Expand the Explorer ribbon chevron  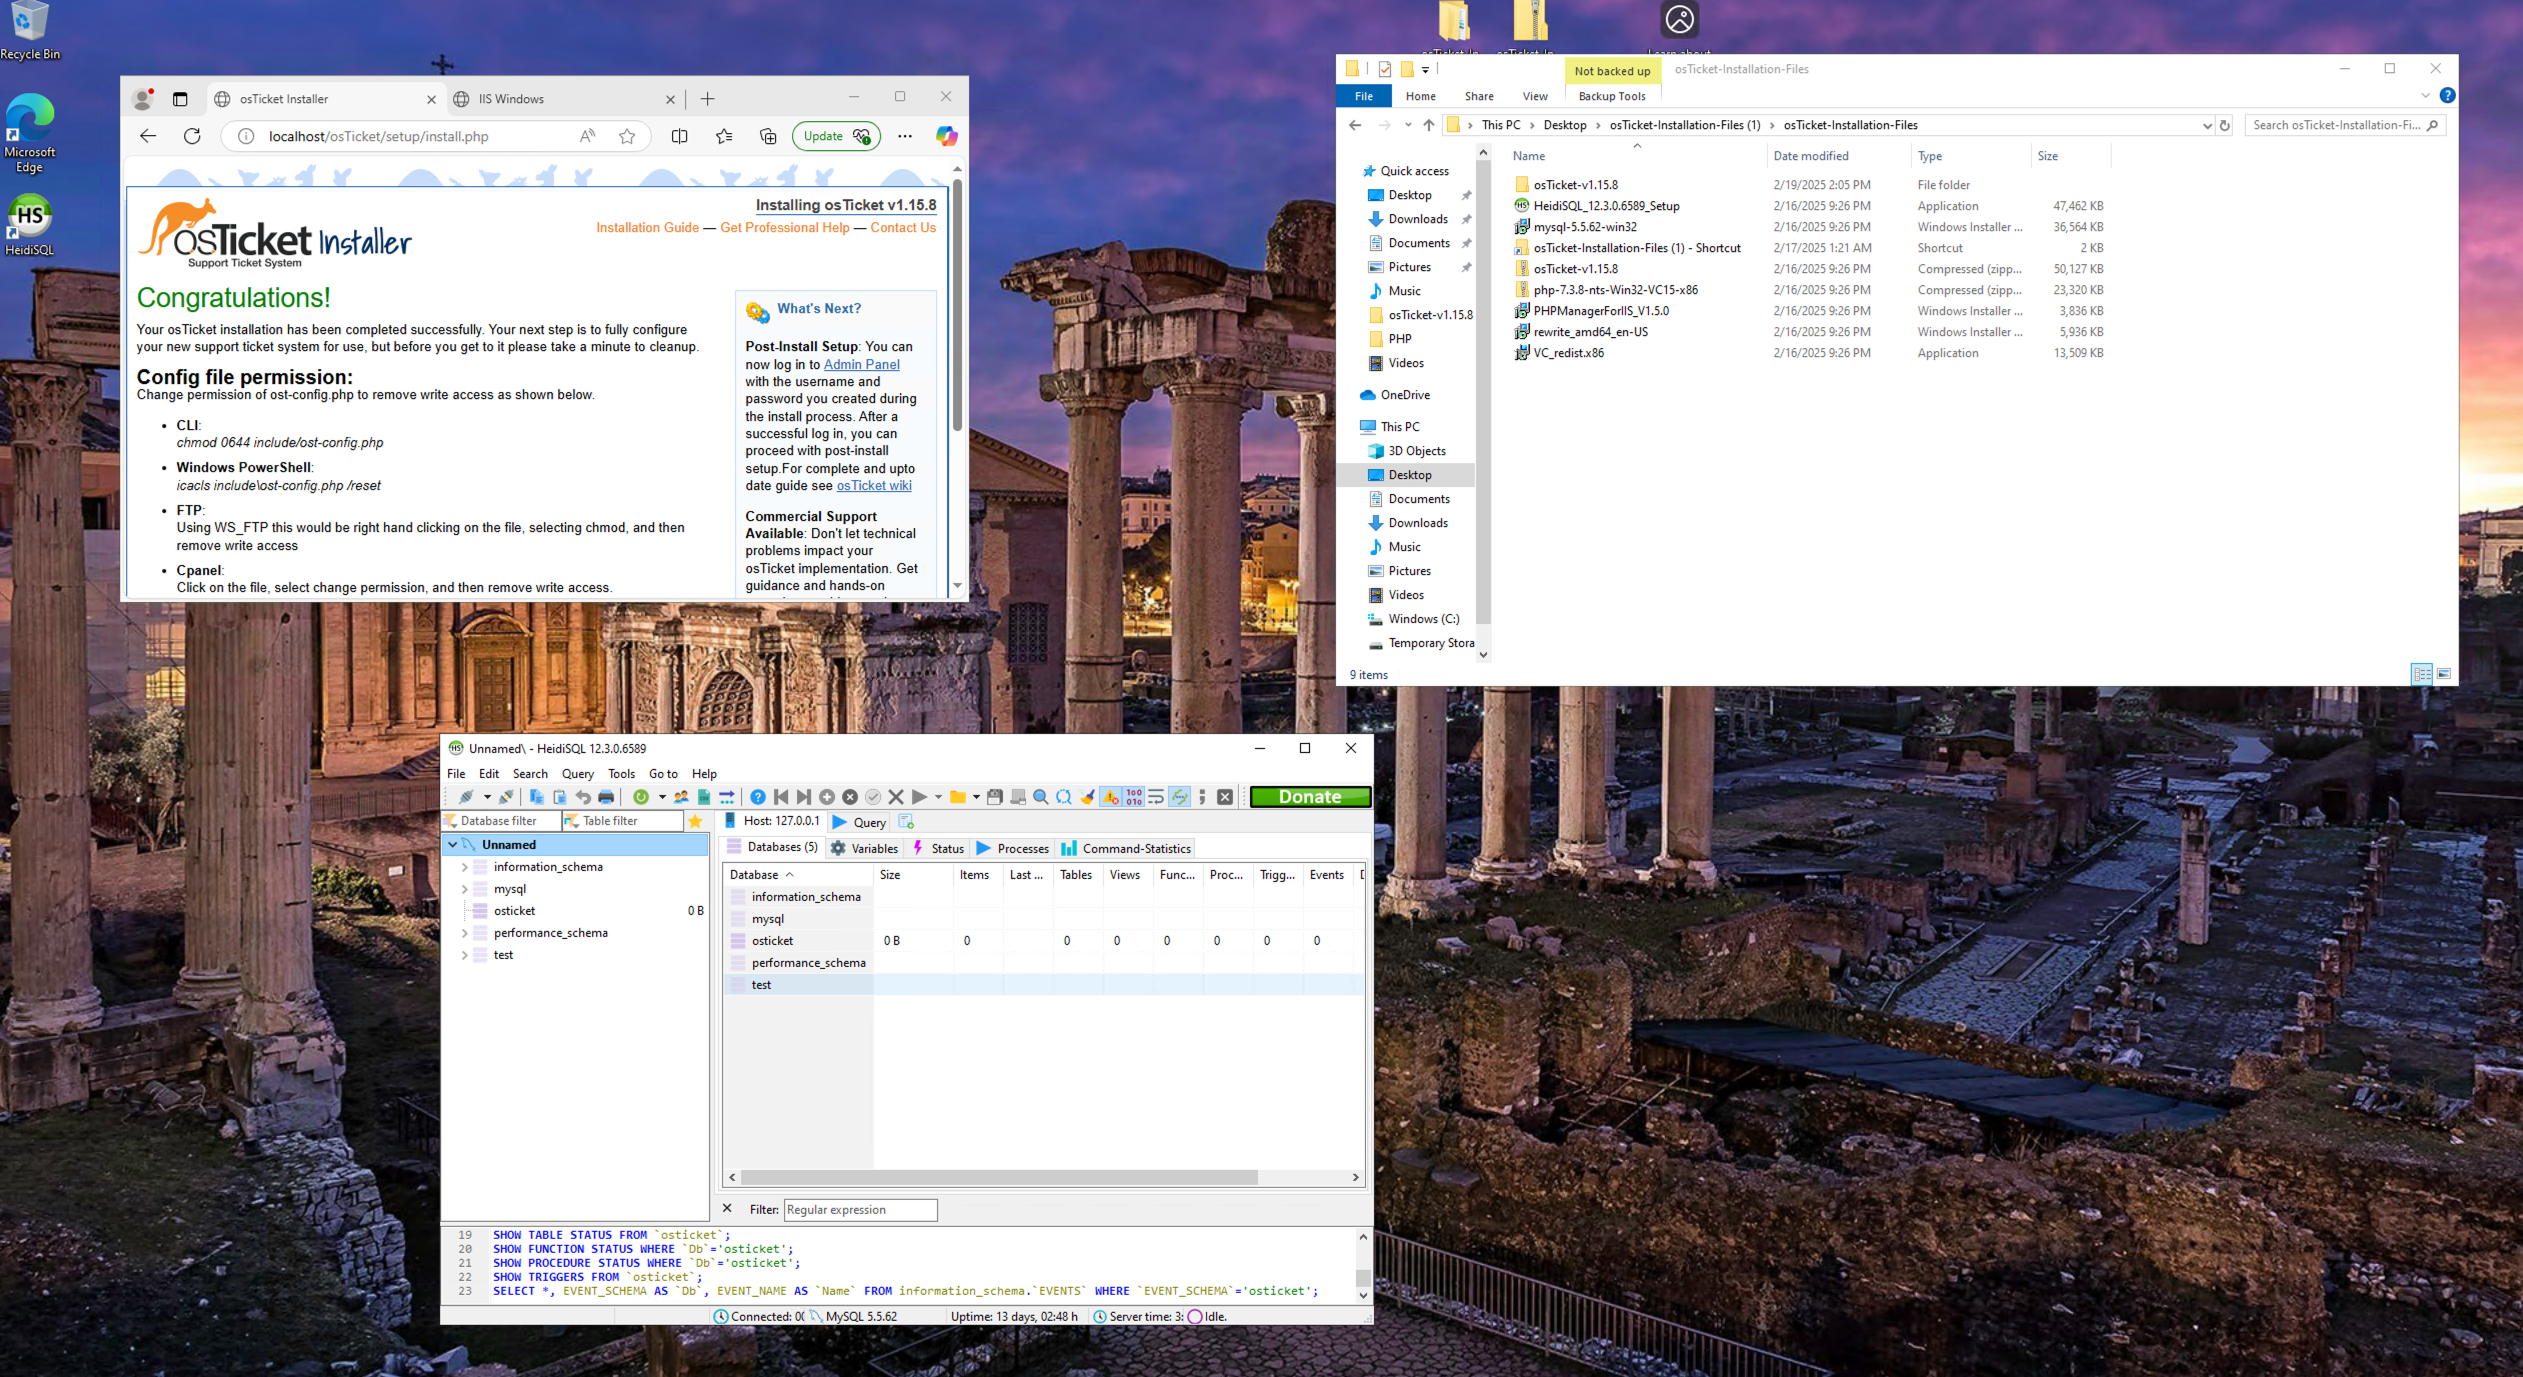2425,96
